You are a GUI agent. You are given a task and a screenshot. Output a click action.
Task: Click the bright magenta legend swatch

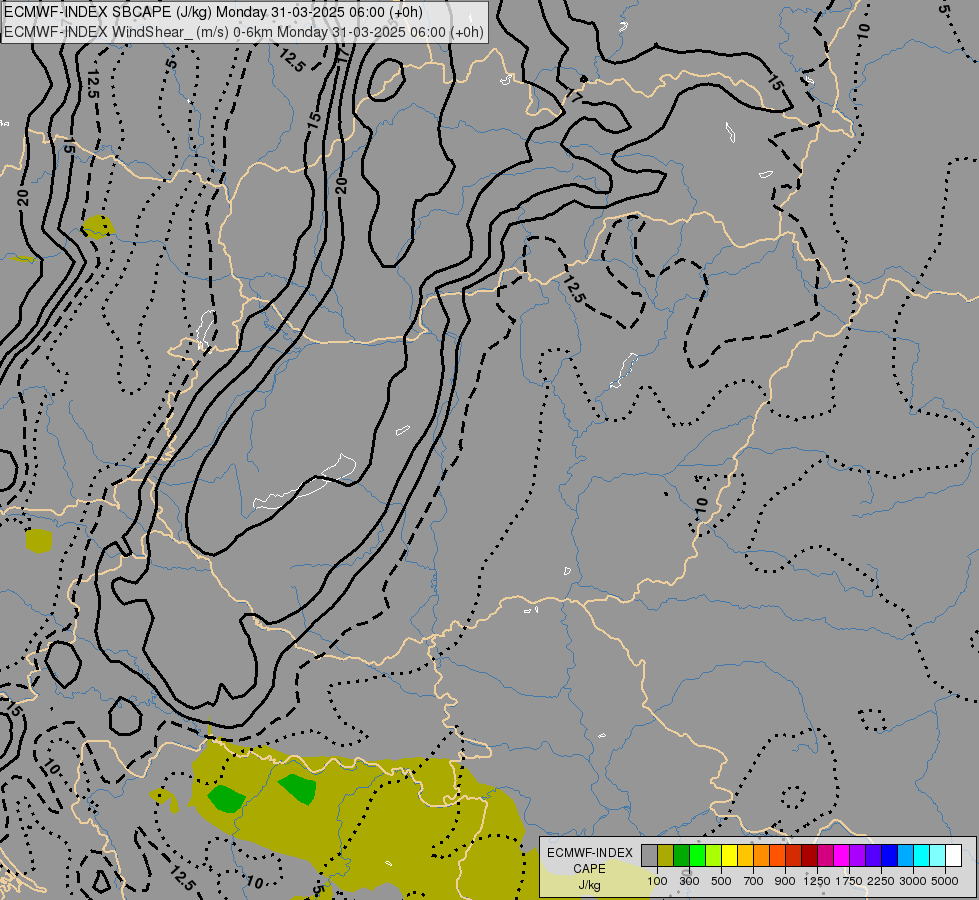(x=842, y=855)
